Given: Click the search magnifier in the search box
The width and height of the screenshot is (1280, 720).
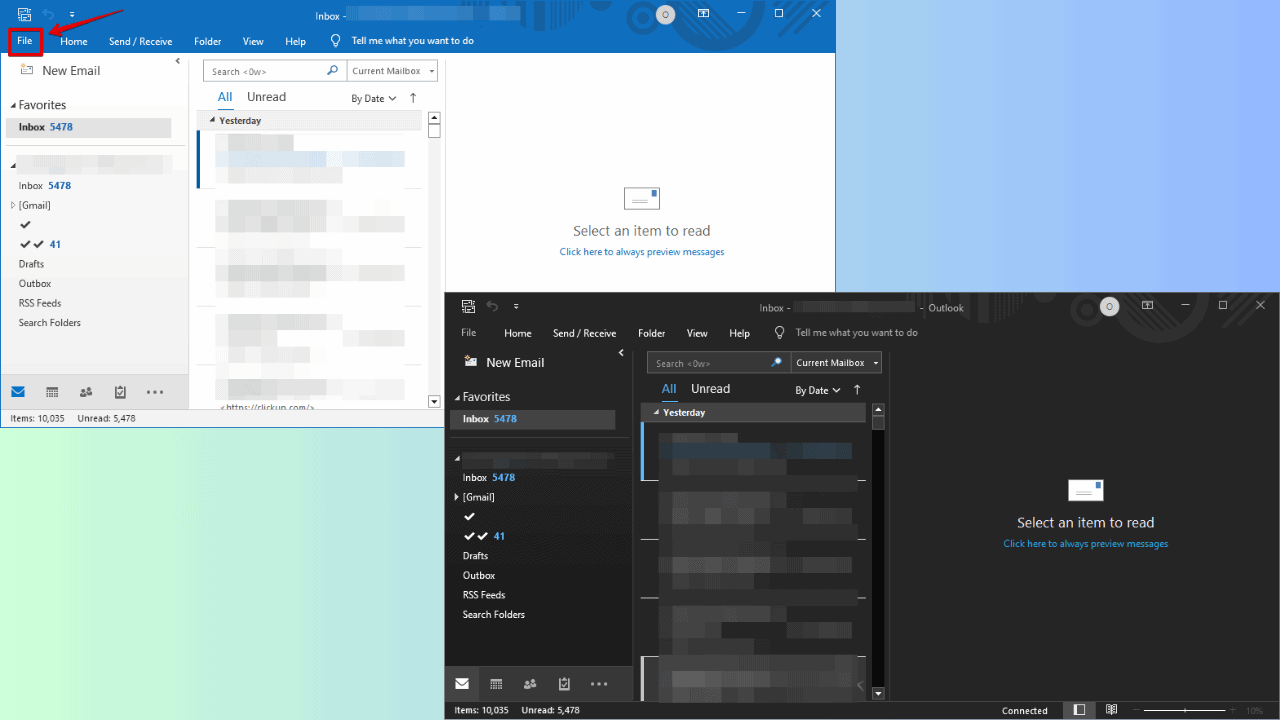Looking at the screenshot, I should [x=332, y=70].
